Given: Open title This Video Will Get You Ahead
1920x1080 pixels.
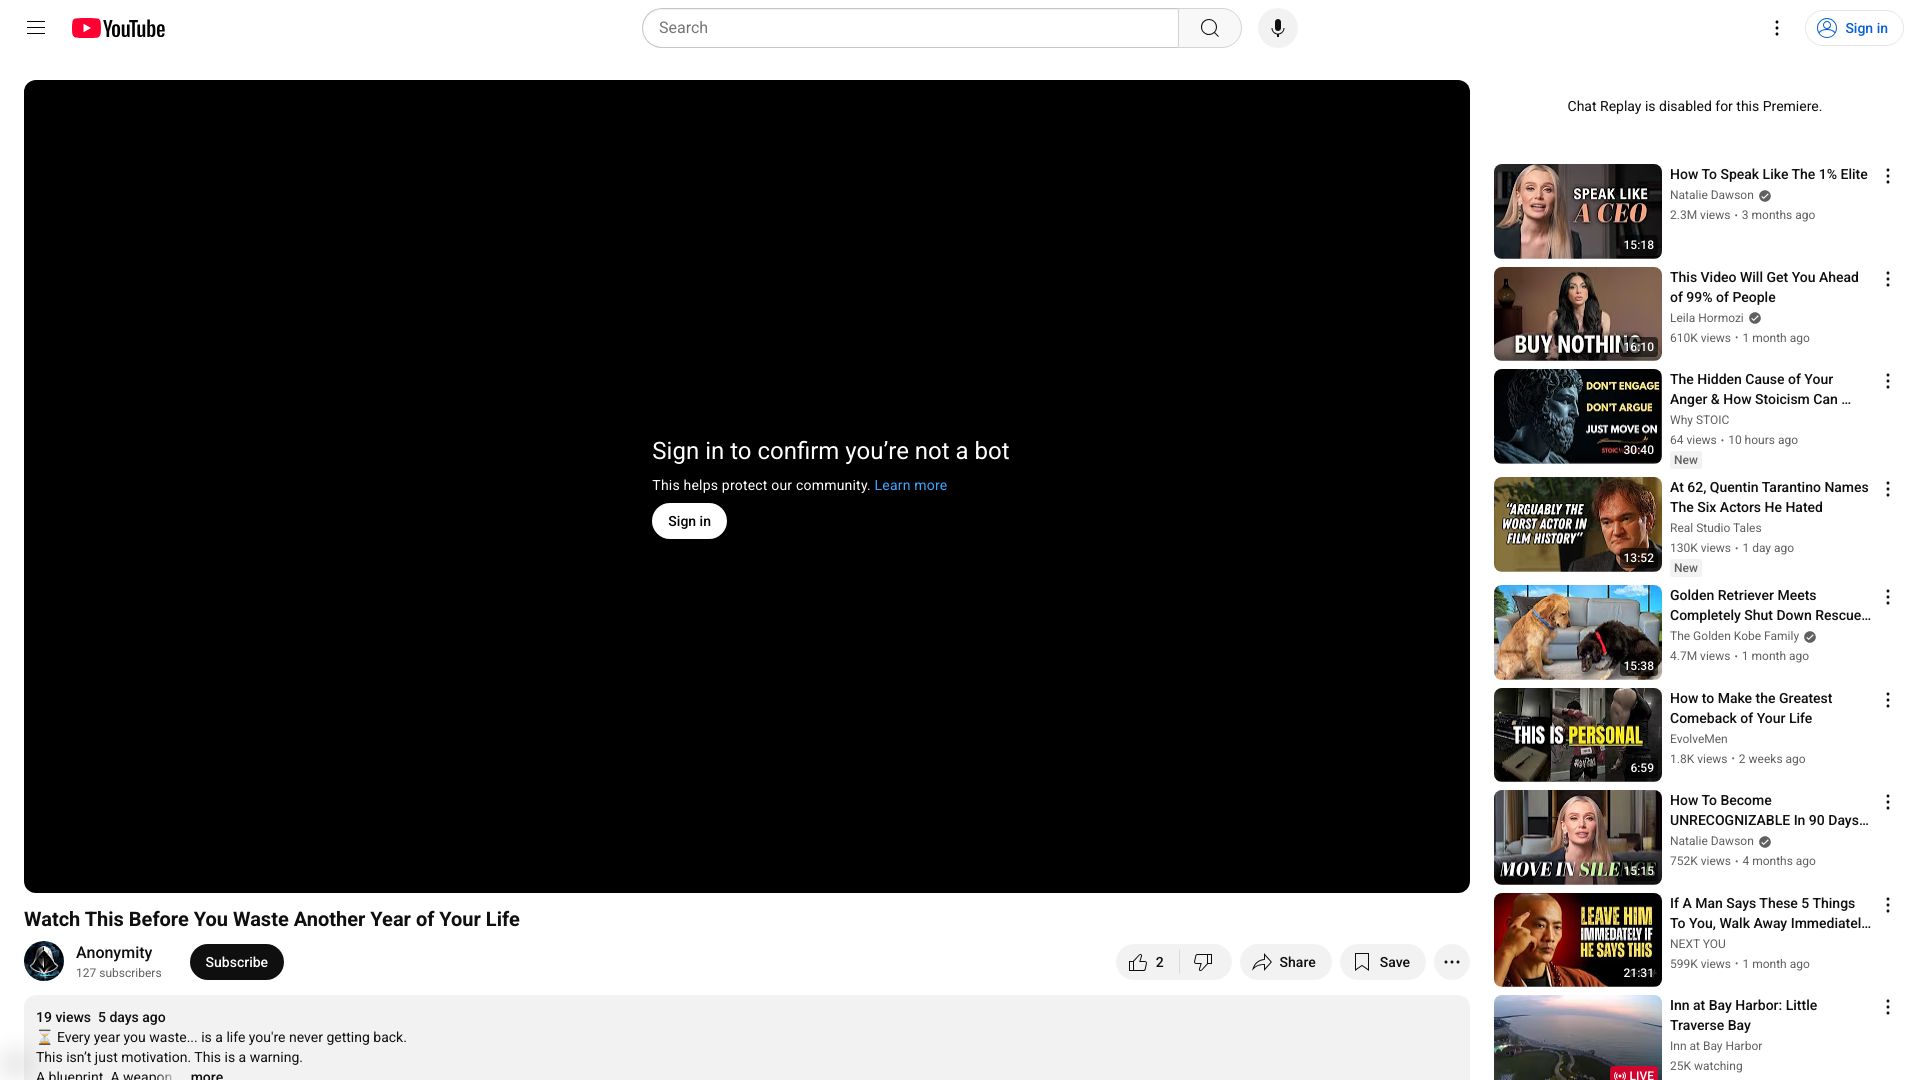Looking at the screenshot, I should point(1764,287).
